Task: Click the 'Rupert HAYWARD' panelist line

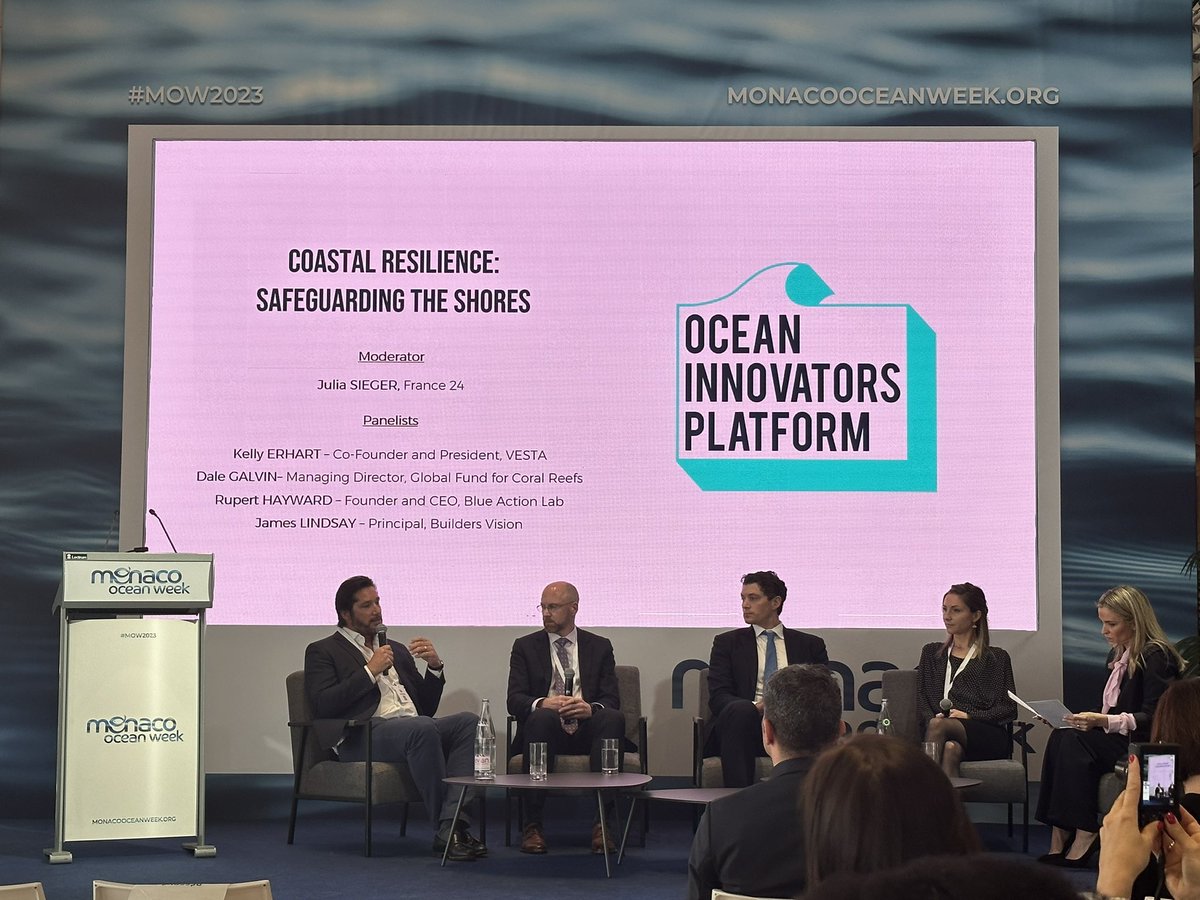Action: [390, 501]
